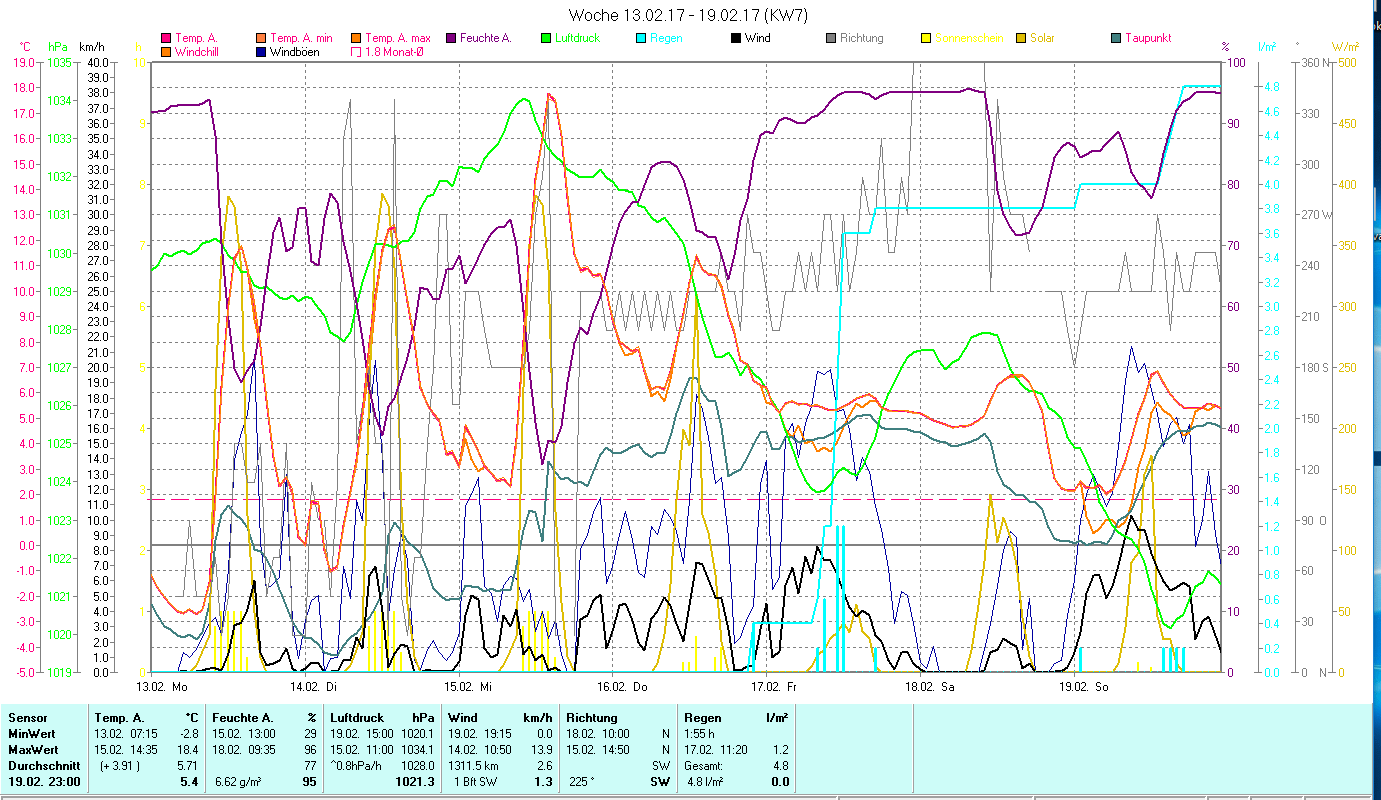The image size is (1381, 800).
Task: Click the 'l/m²' axis unit above the chart
Action: 1266,46
